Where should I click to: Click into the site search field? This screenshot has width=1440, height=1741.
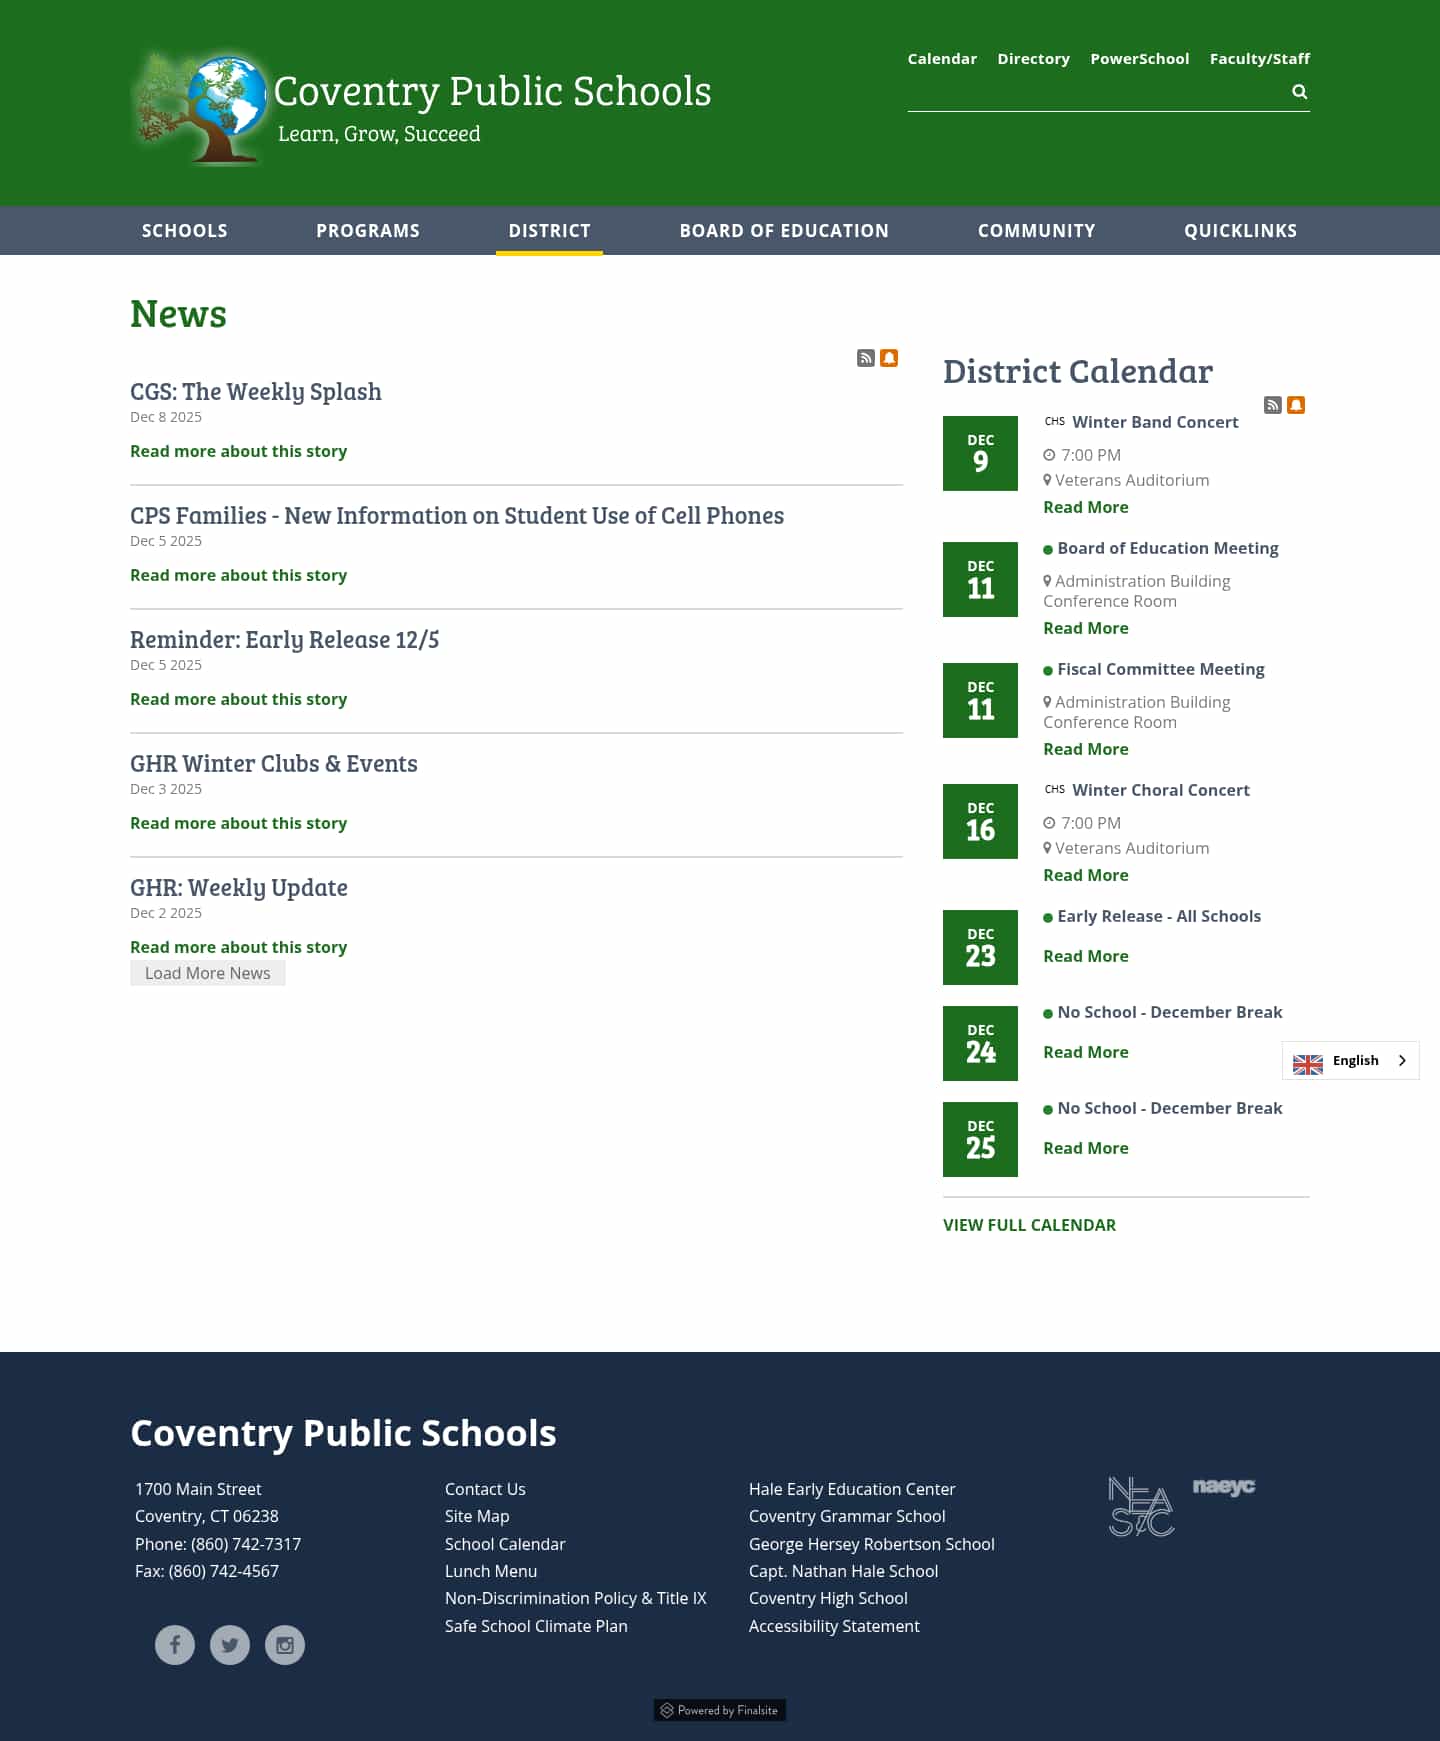1097,92
